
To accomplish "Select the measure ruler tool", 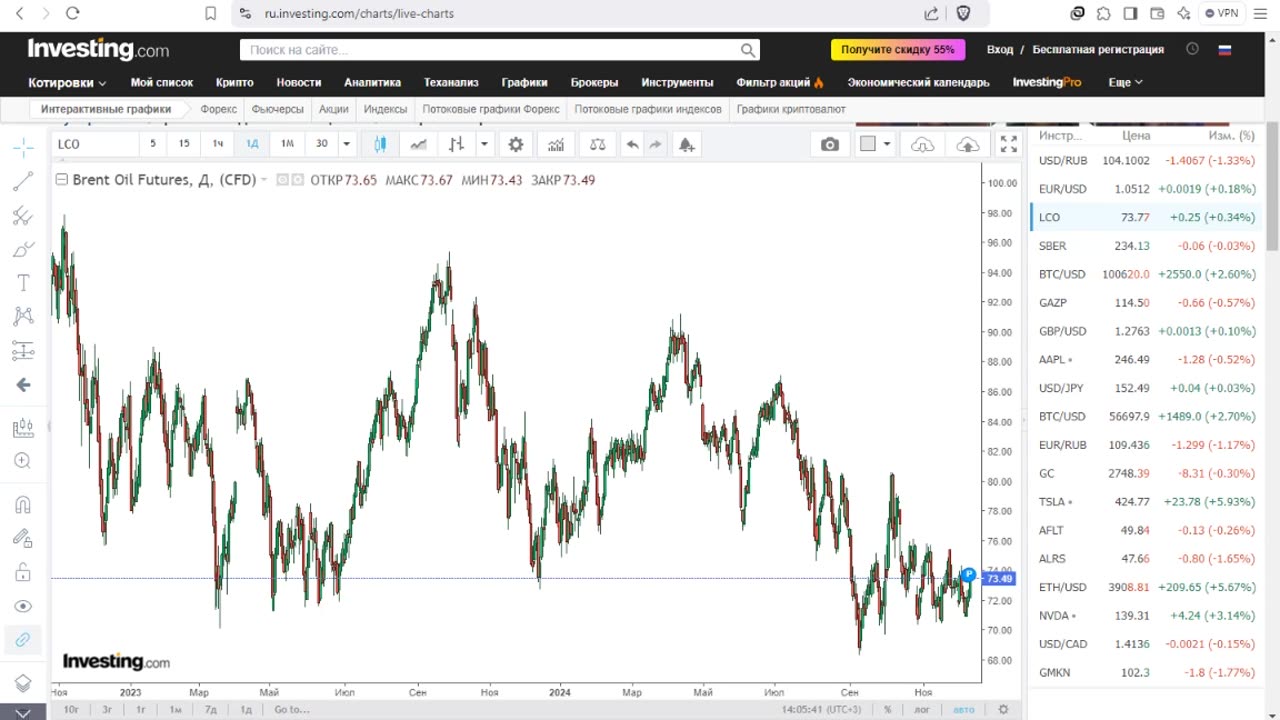I will click(x=23, y=428).
